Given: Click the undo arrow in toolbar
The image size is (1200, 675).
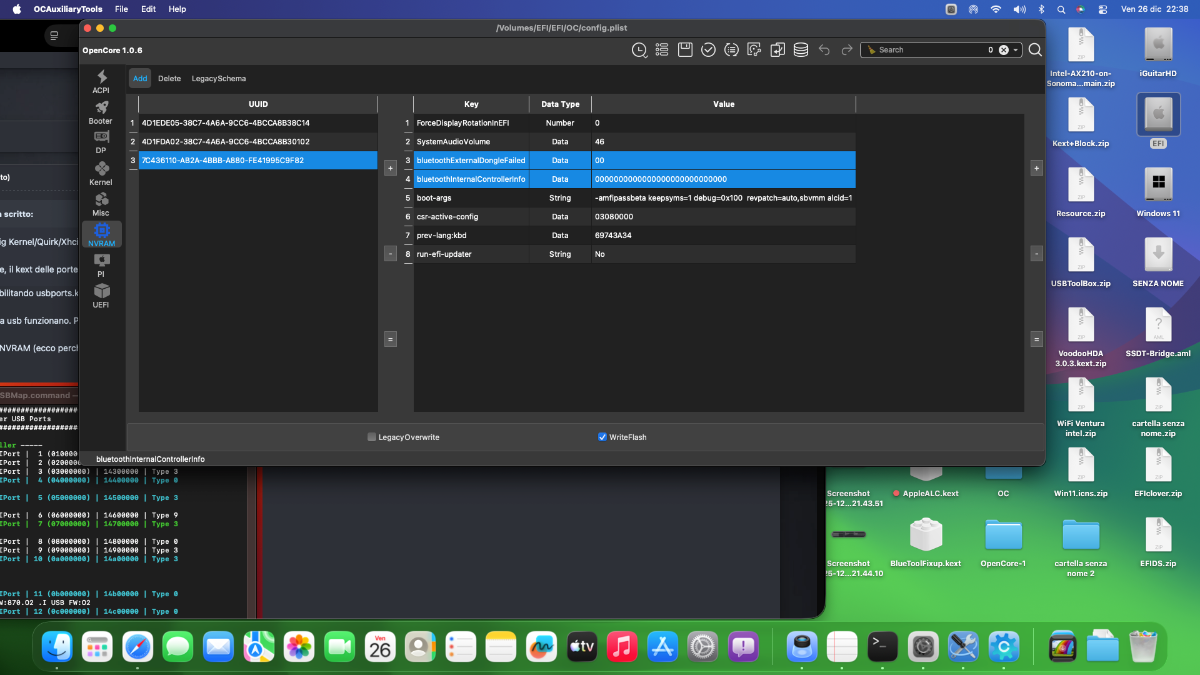Looking at the screenshot, I should pos(824,49).
